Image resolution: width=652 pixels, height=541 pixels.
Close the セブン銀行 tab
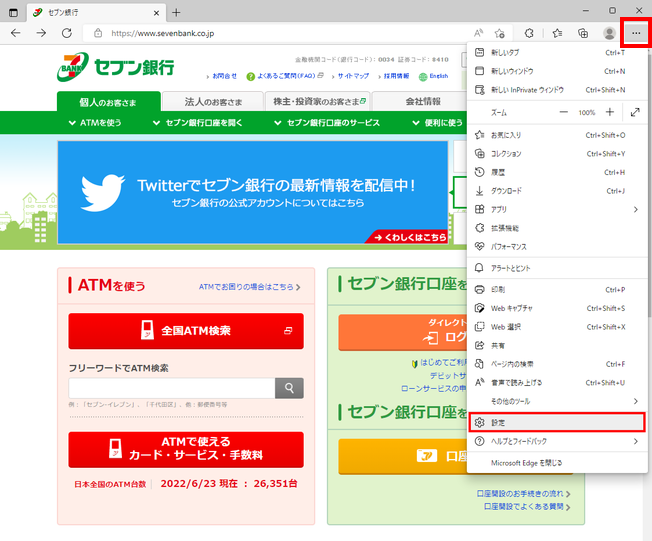point(156,13)
